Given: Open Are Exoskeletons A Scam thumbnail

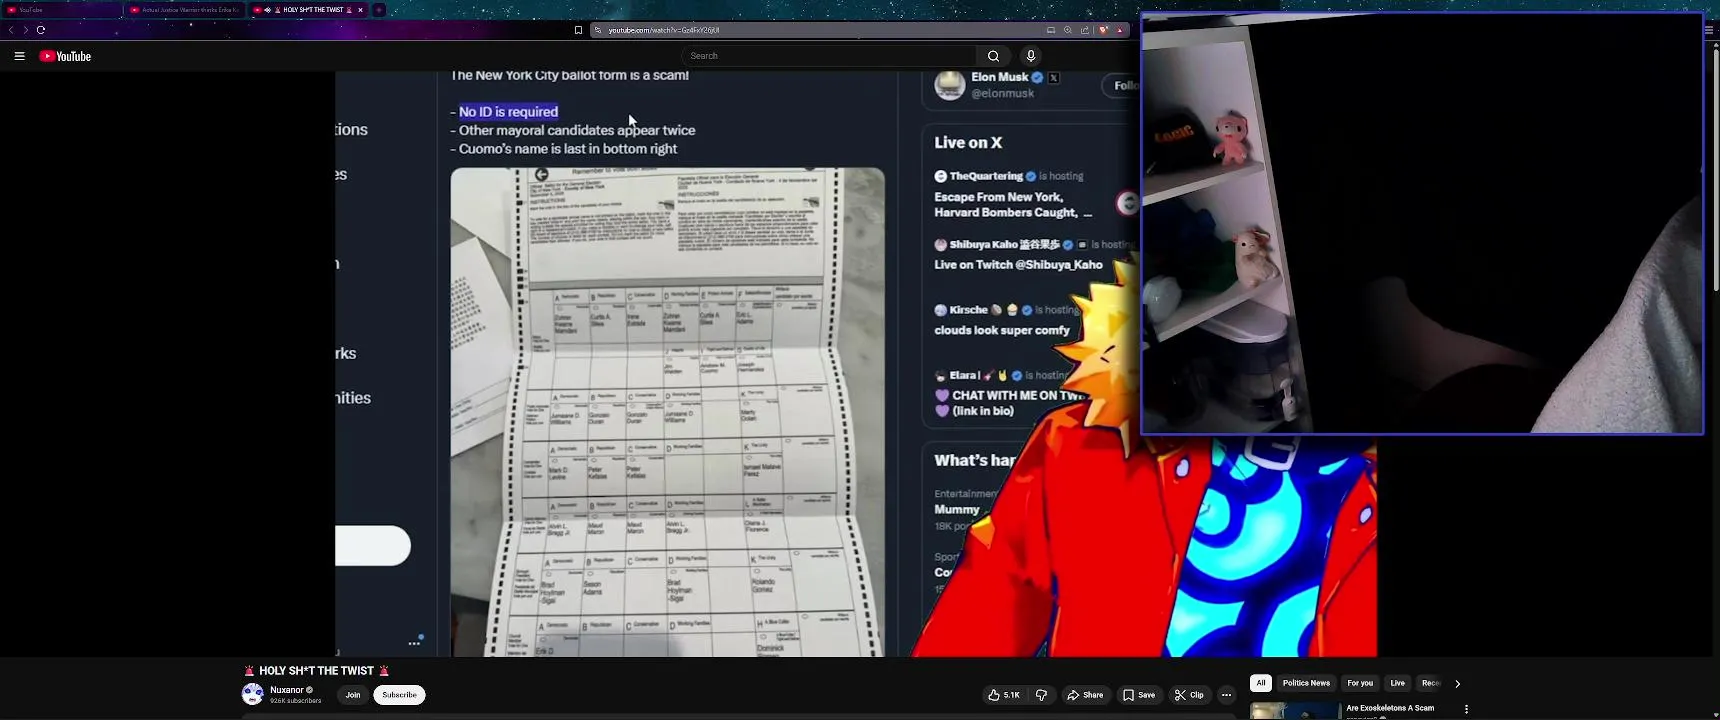Looking at the screenshot, I should (x=1295, y=711).
